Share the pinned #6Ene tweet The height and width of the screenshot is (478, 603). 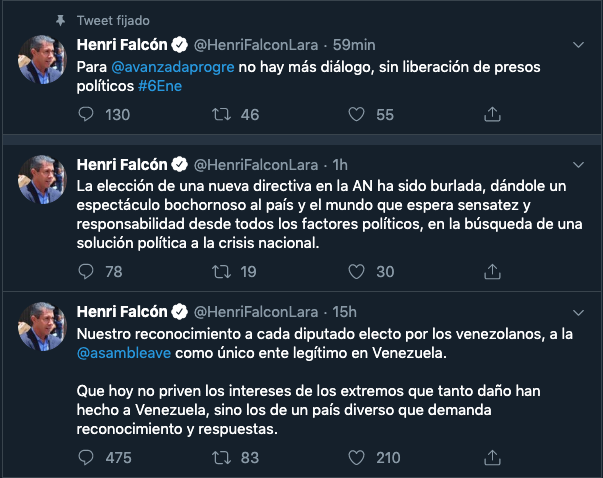click(491, 115)
